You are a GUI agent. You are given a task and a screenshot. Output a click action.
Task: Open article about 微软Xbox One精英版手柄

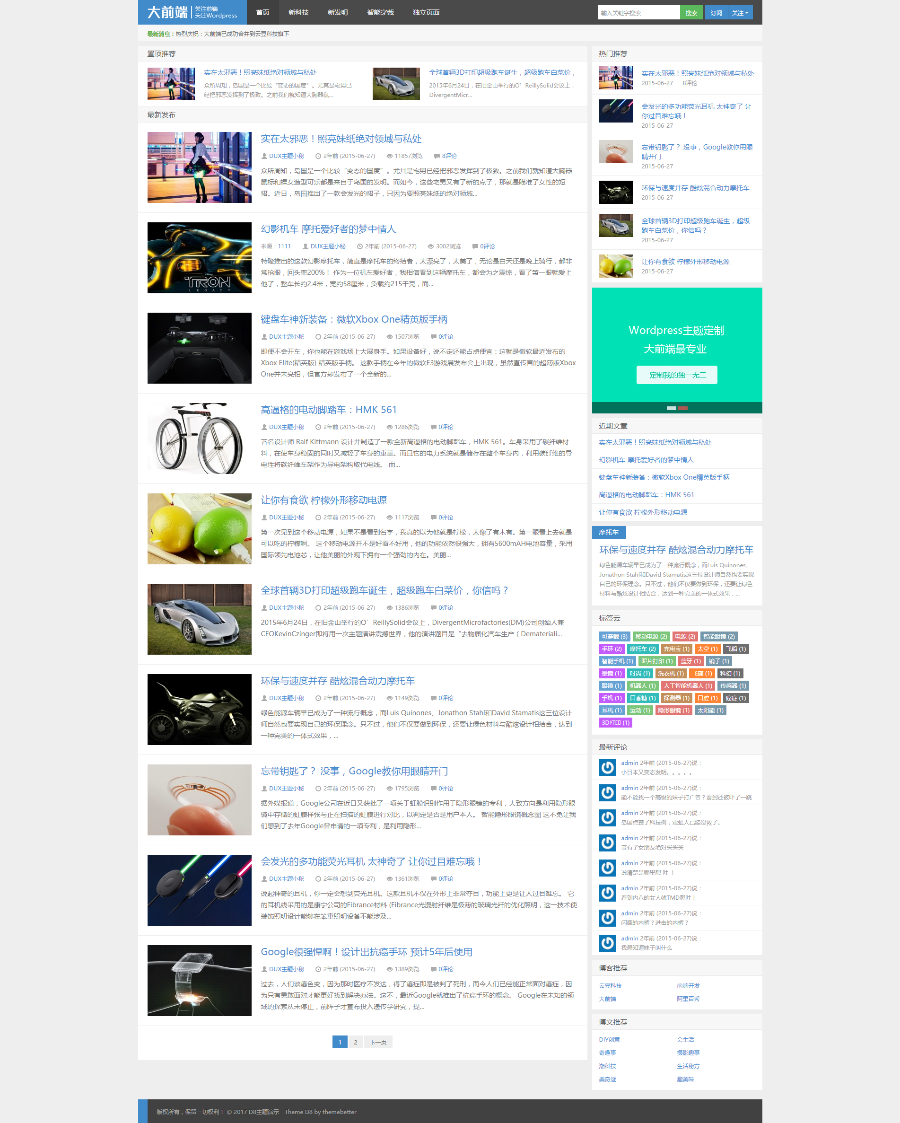pyautogui.click(x=354, y=319)
